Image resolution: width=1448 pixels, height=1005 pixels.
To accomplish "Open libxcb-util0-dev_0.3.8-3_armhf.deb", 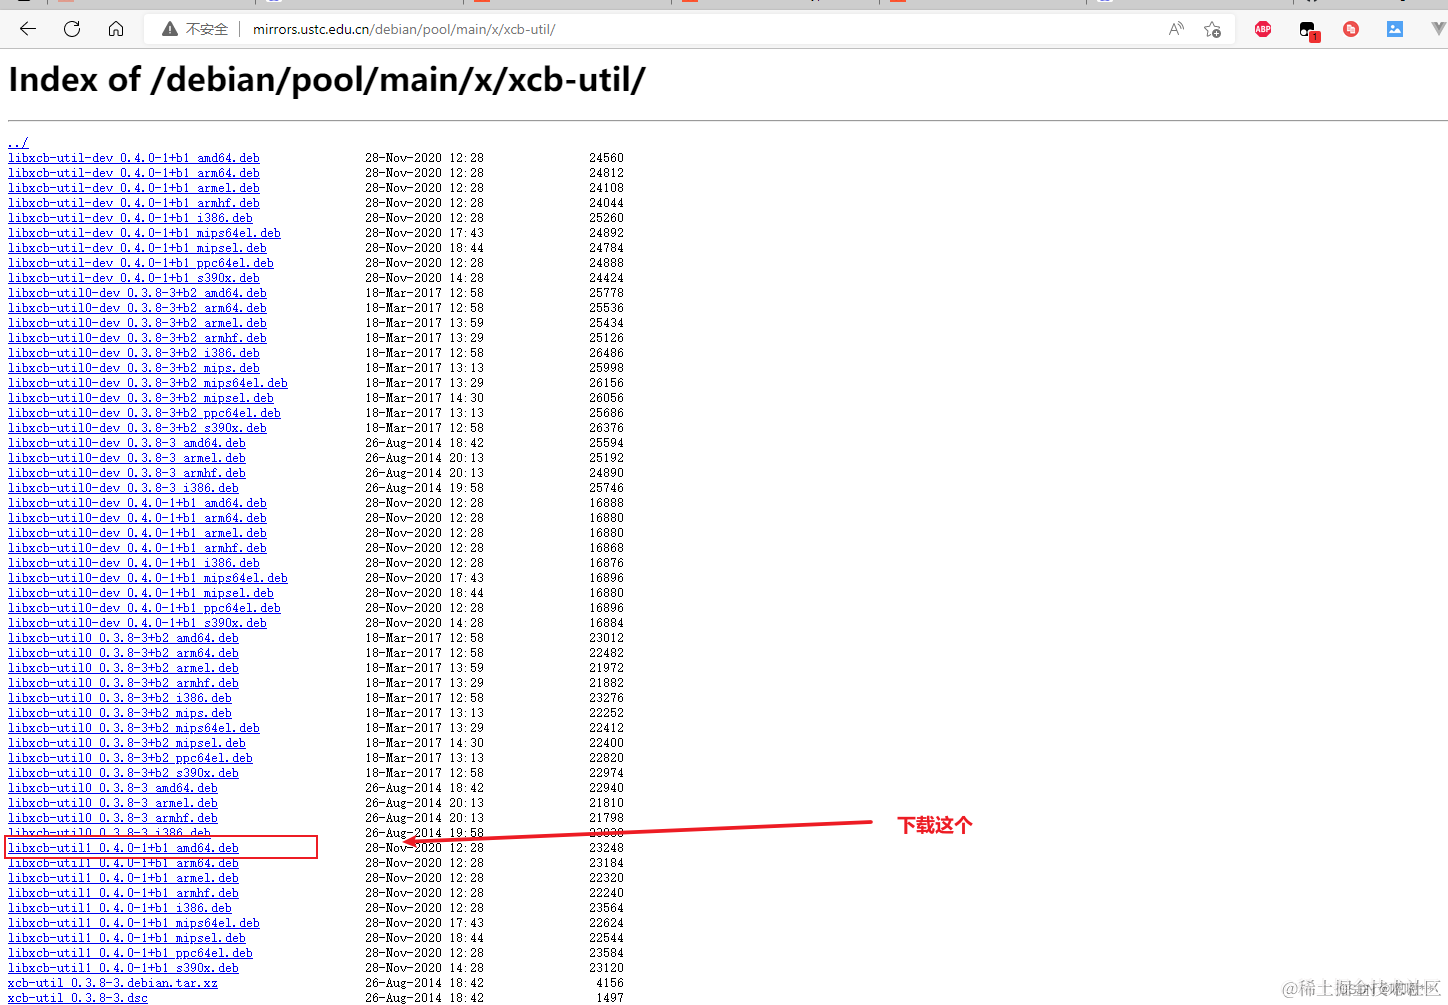I will click(127, 473).
